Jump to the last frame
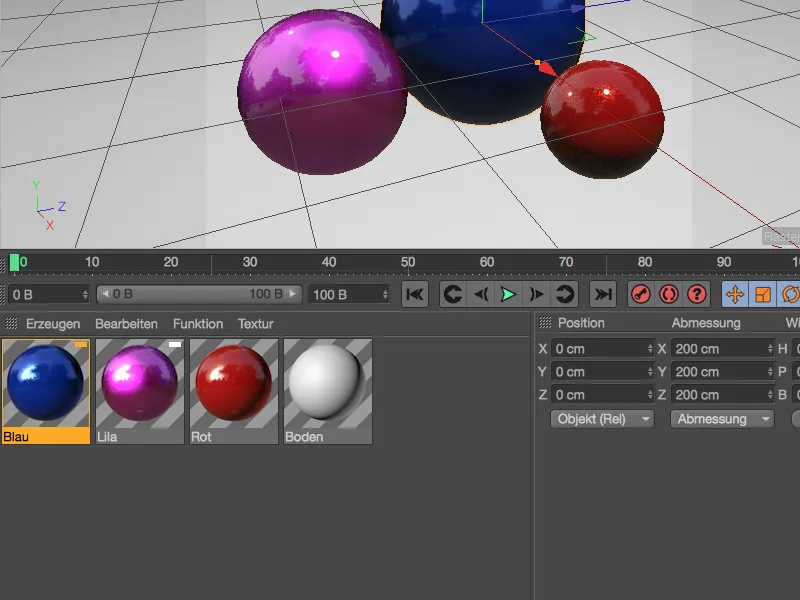The image size is (800, 600). pyautogui.click(x=601, y=294)
